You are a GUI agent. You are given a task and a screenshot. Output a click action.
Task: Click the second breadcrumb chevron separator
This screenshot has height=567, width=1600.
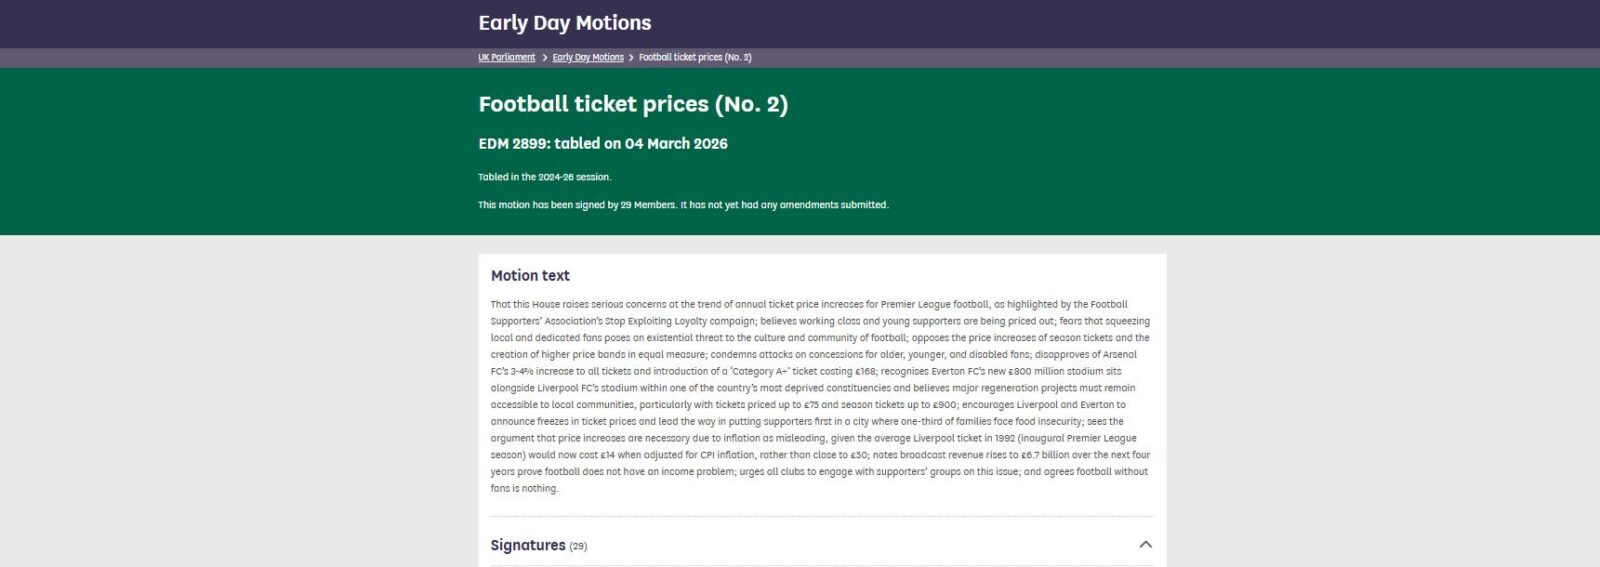(x=631, y=58)
